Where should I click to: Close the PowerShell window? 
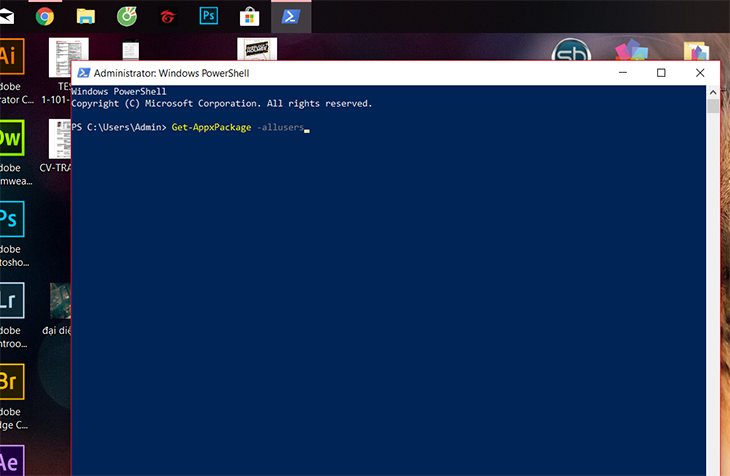[700, 73]
